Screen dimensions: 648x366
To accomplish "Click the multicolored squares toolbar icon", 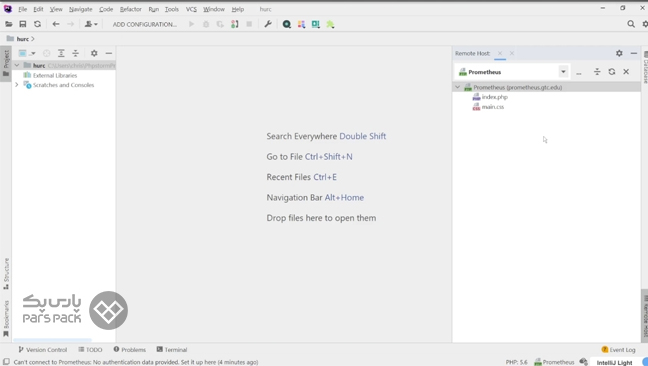I will [301, 24].
